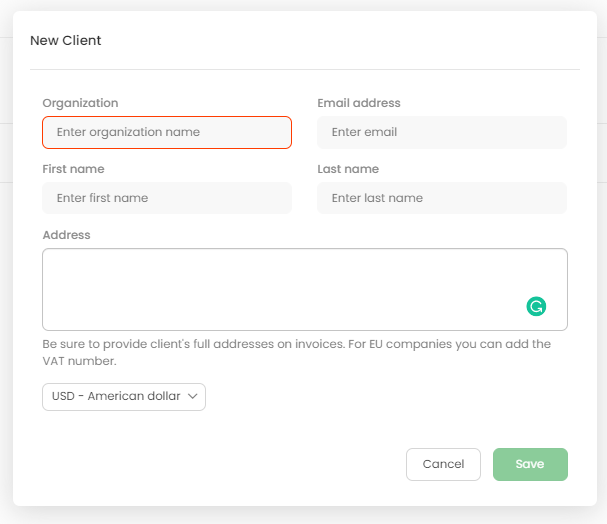This screenshot has width=607, height=524.
Task: Click the First name label
Action: coord(73,169)
